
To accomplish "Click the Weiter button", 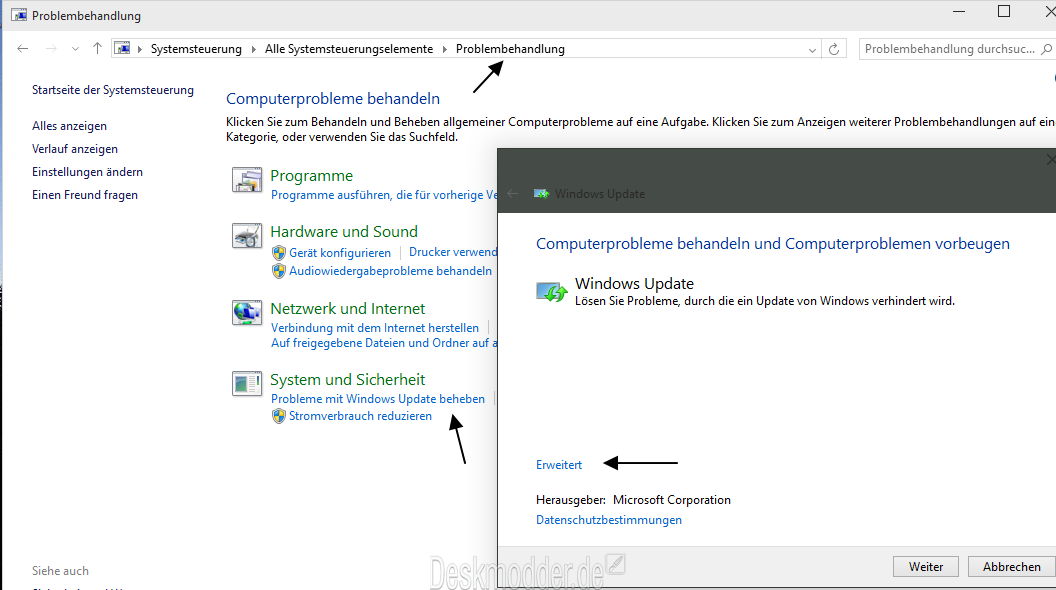I will 926,566.
